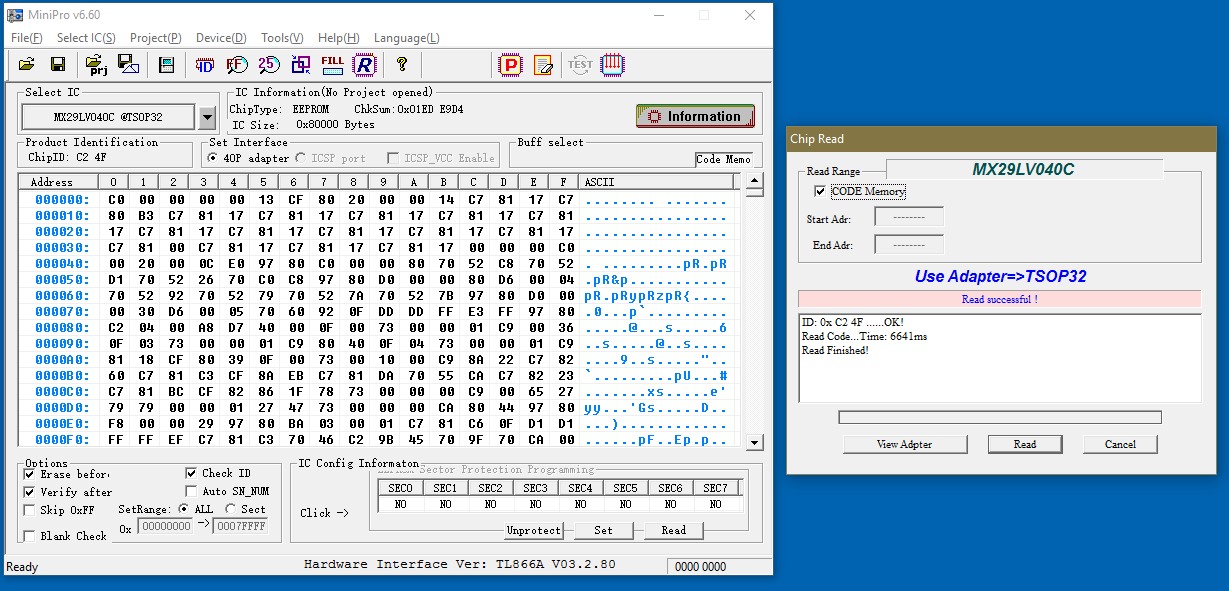The image size is (1229, 591).
Task: Click the Save project toolbar icon
Action: tap(128, 65)
